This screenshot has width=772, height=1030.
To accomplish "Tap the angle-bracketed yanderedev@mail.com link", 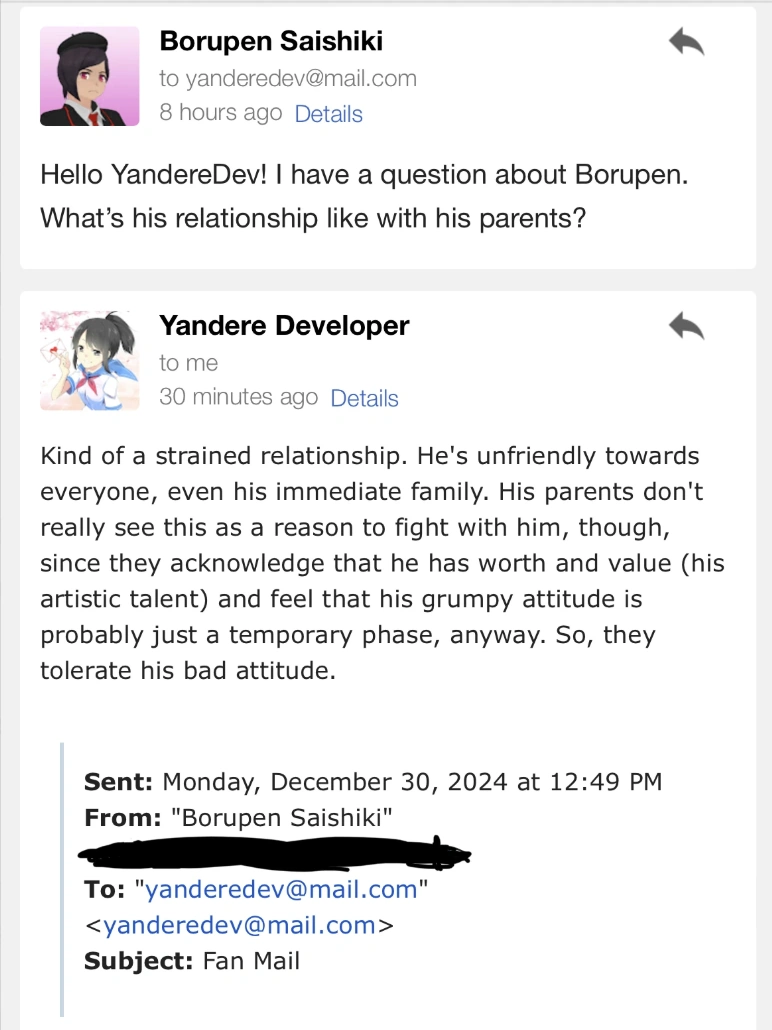I will [239, 926].
